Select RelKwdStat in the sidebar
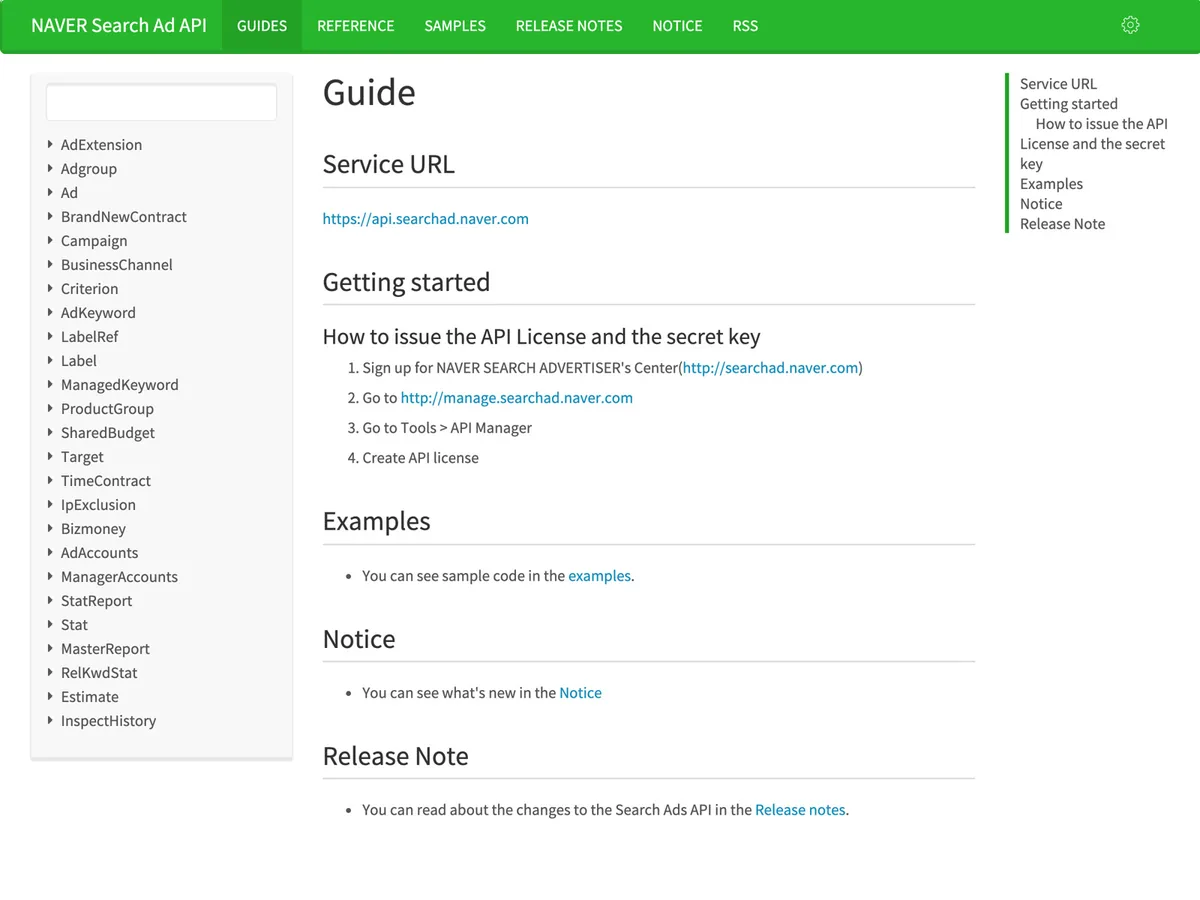This screenshot has height=900, width=1200. pyautogui.click(x=99, y=673)
